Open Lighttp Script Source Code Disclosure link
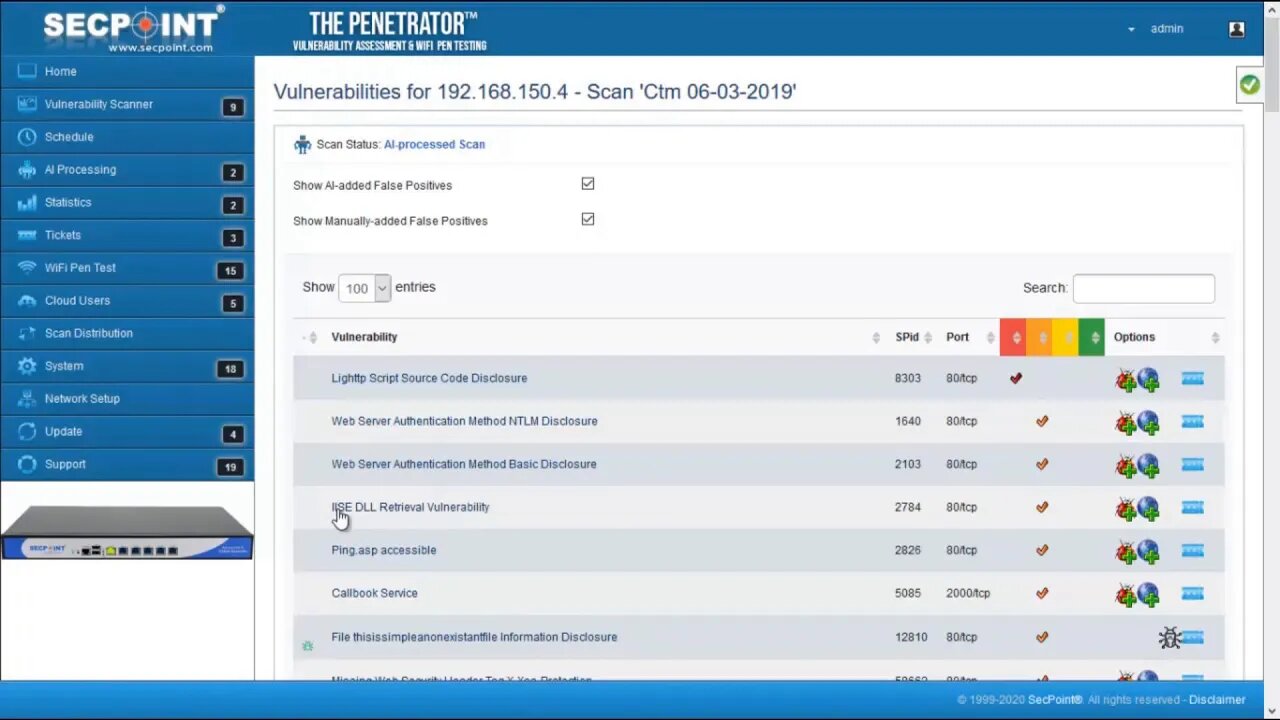1280x720 pixels. pos(429,378)
